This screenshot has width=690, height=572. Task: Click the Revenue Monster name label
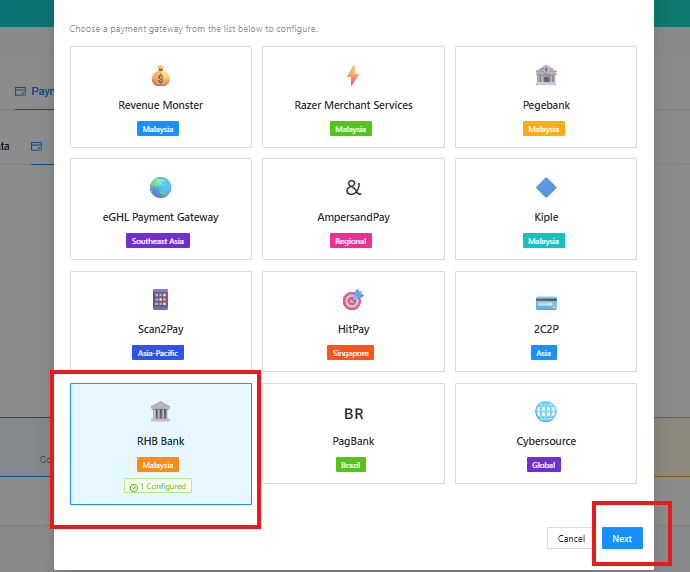[x=161, y=105]
